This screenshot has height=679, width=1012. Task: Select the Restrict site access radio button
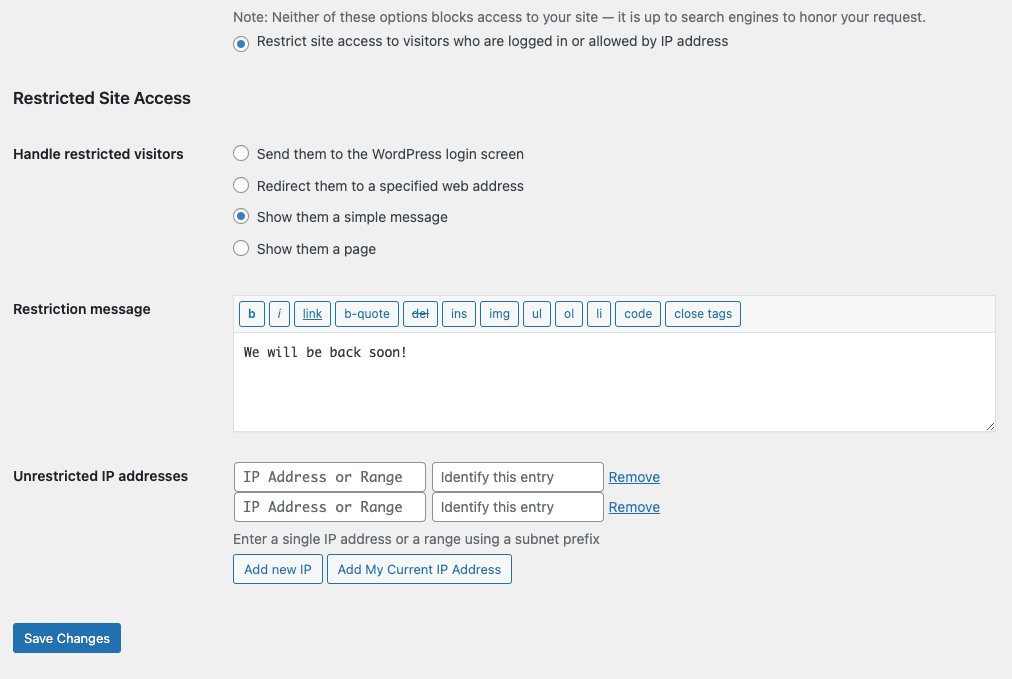point(241,43)
